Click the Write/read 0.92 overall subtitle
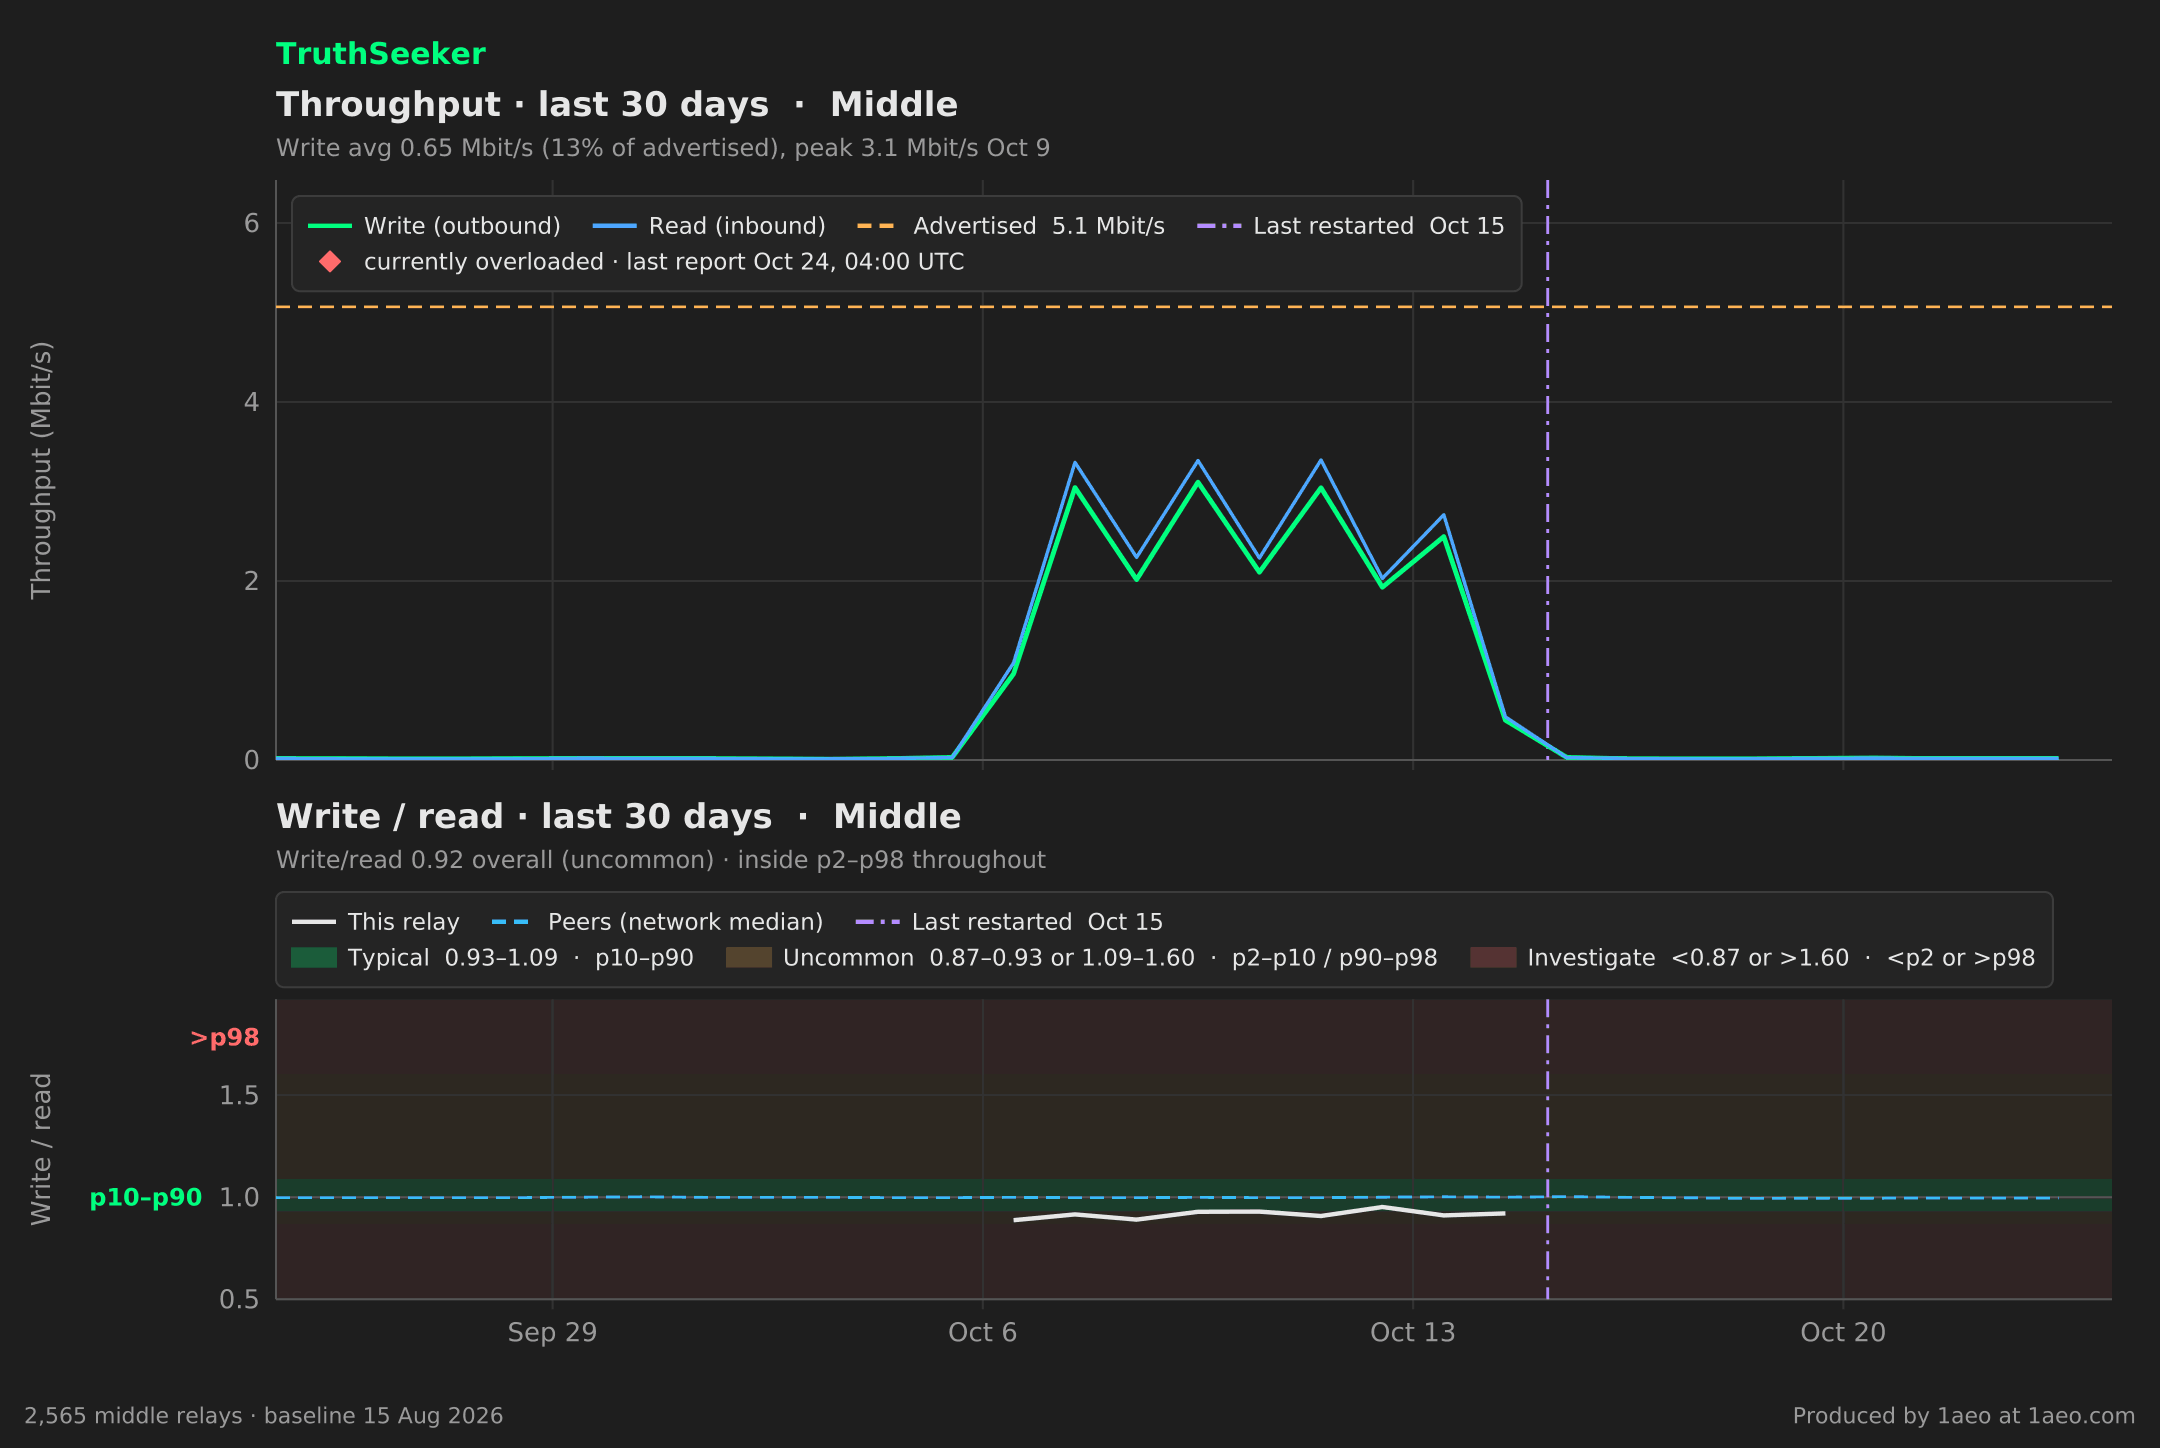2160x1448 pixels. pos(661,860)
